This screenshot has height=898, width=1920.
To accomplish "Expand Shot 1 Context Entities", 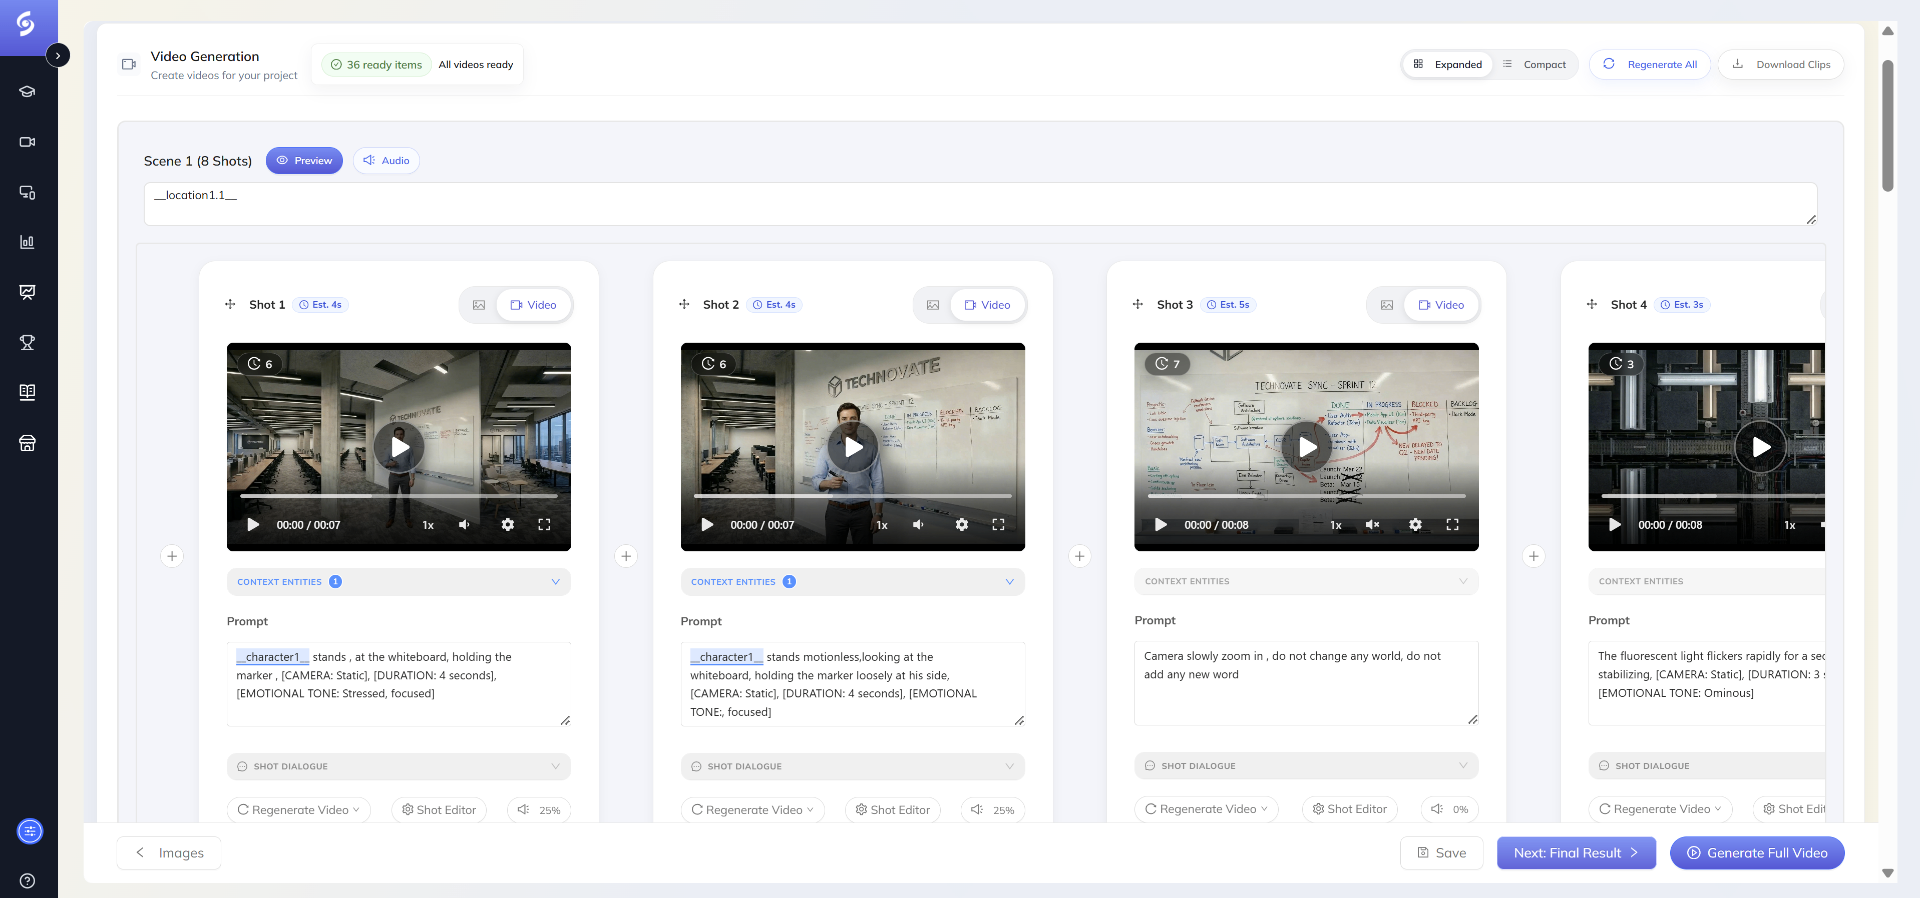I will pos(399,581).
